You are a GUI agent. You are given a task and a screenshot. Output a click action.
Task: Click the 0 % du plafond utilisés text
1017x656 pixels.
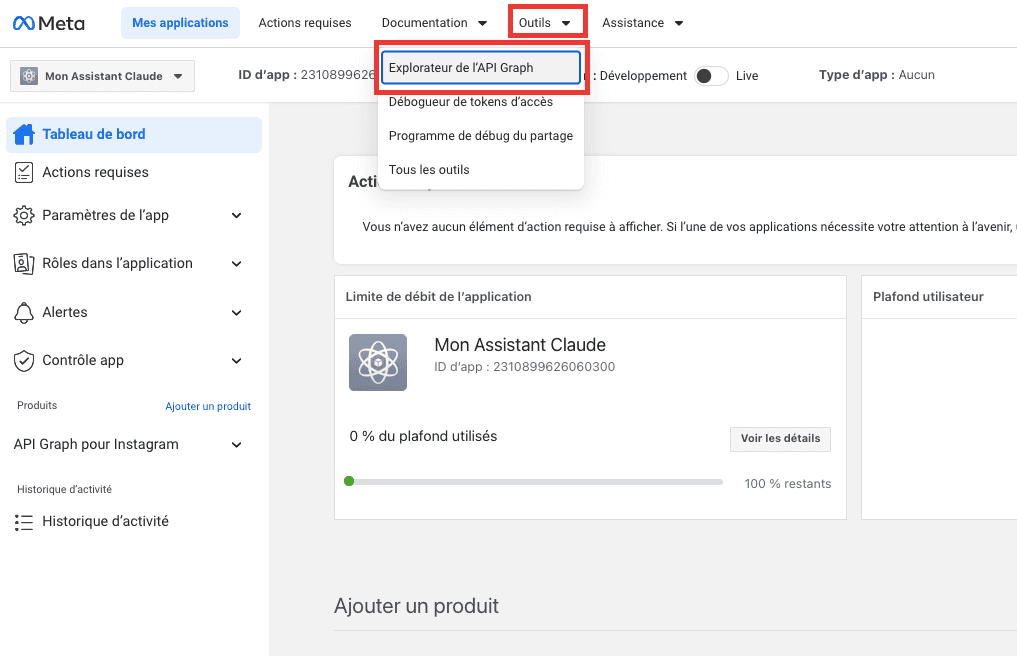tap(423, 437)
